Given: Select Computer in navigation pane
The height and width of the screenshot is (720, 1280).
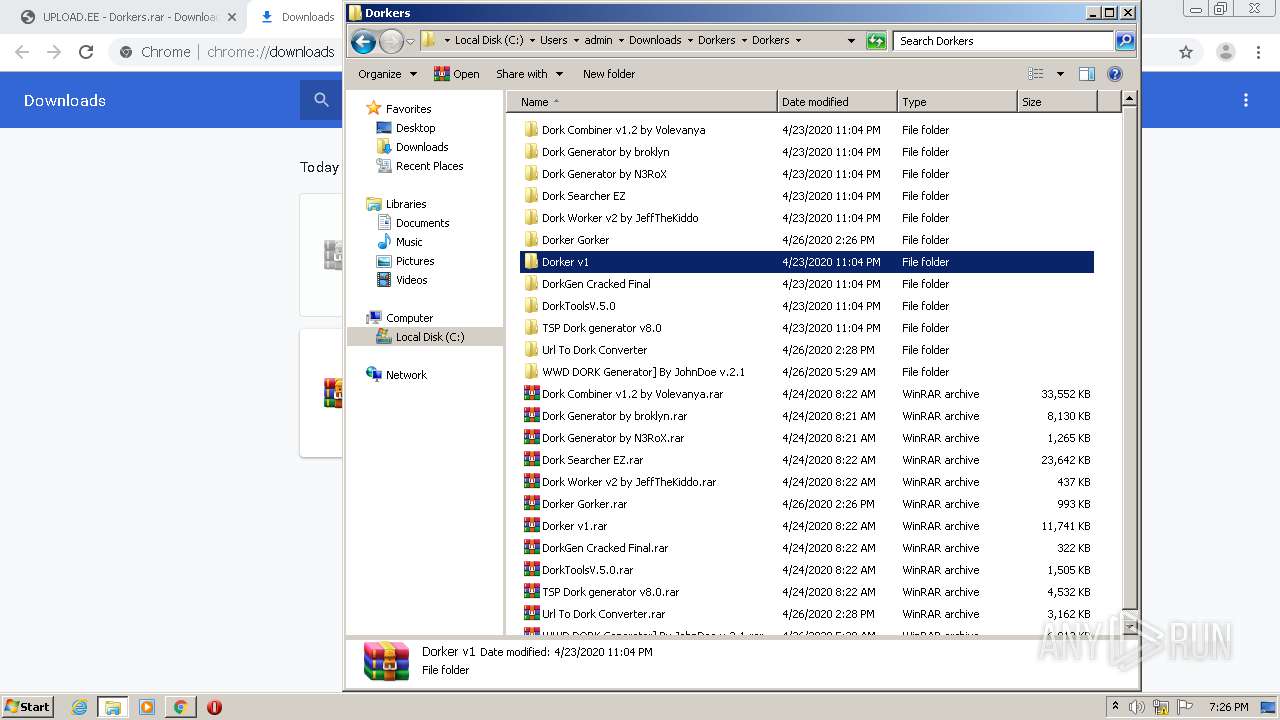Looking at the screenshot, I should tap(409, 318).
